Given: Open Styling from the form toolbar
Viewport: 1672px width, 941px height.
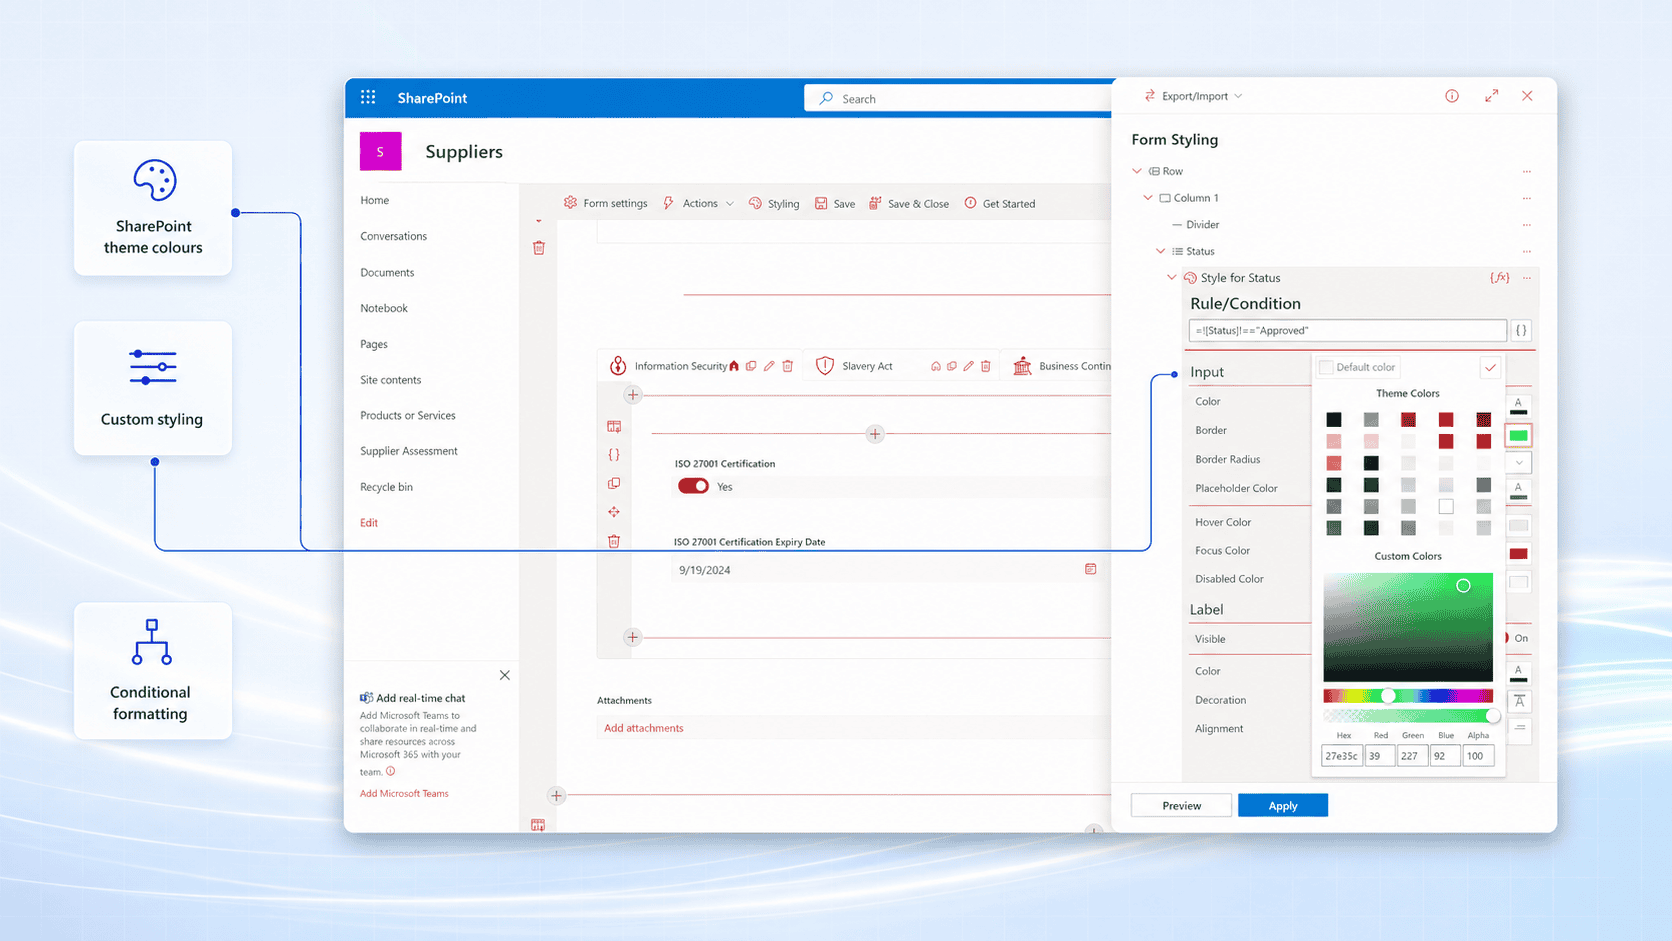Looking at the screenshot, I should (774, 203).
